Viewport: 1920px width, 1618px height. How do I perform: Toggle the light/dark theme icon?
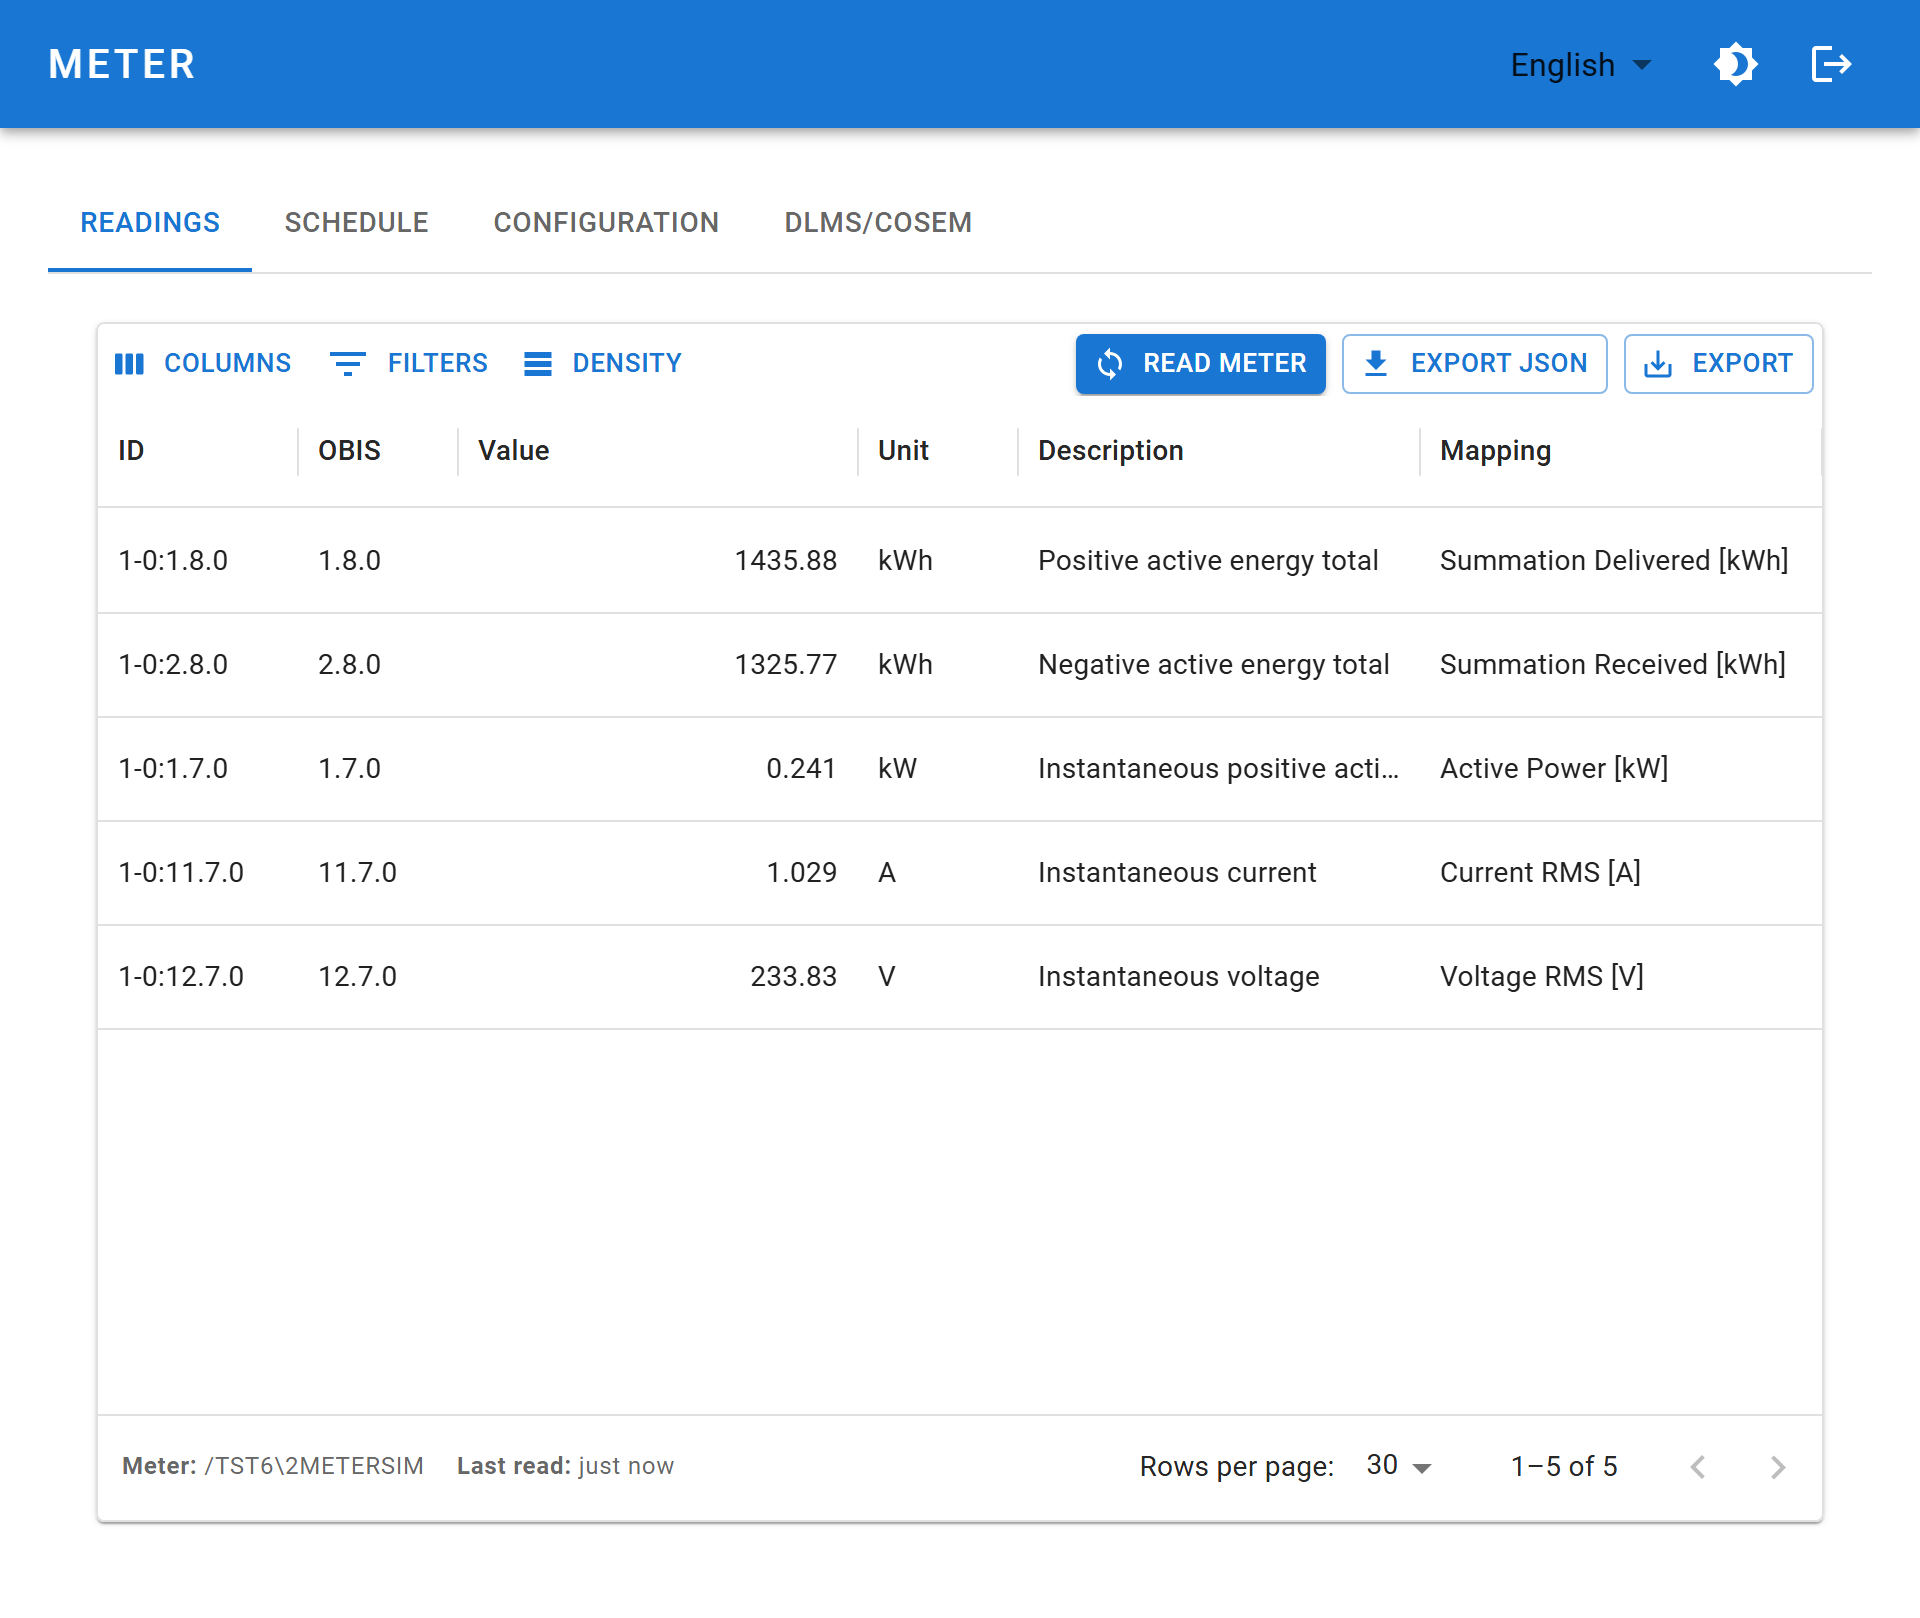[x=1736, y=65]
